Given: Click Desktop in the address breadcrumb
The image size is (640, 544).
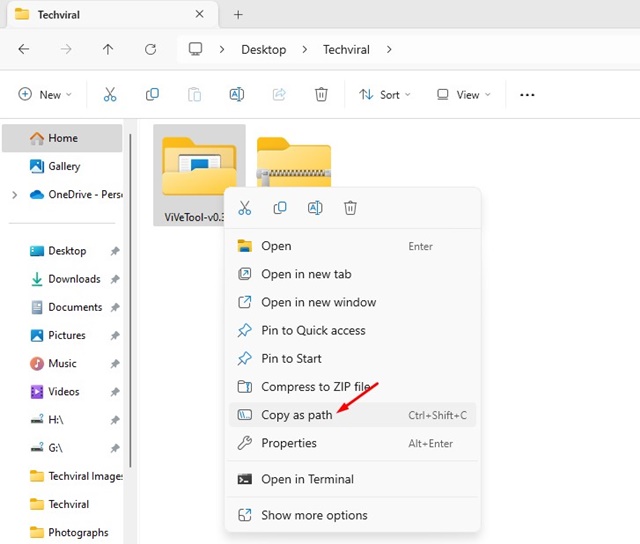Looking at the screenshot, I should 264,49.
